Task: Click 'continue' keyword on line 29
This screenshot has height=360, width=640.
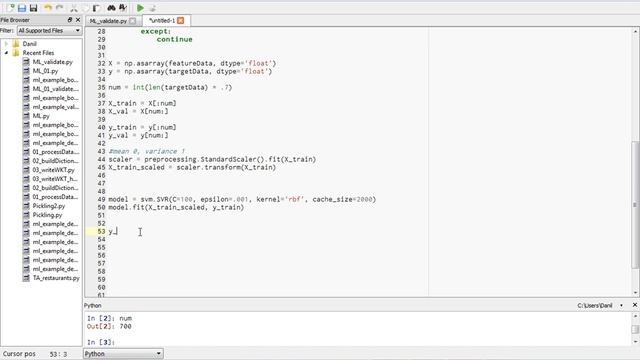Action: pos(174,39)
